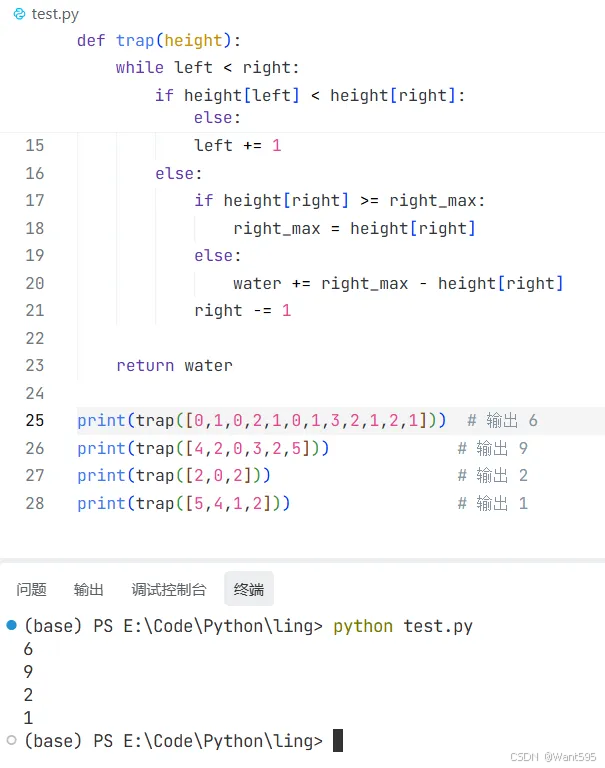The width and height of the screenshot is (605, 768).
Task: Click the print call with [4,2,0,3,2,5]
Action: coord(203,448)
